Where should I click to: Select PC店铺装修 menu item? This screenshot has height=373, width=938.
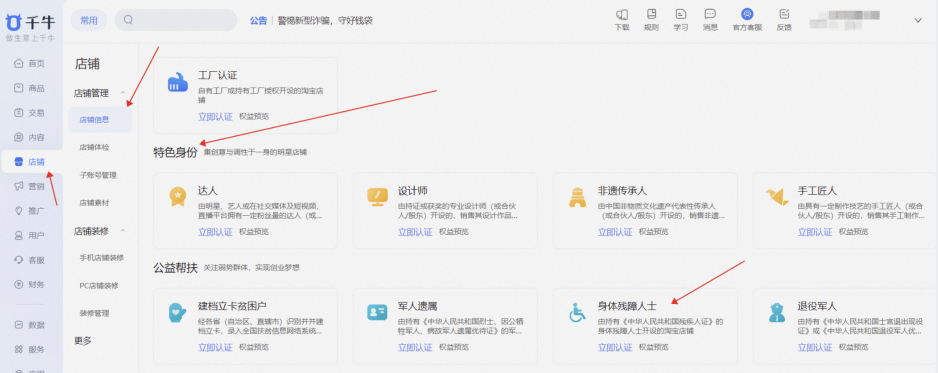pos(100,285)
